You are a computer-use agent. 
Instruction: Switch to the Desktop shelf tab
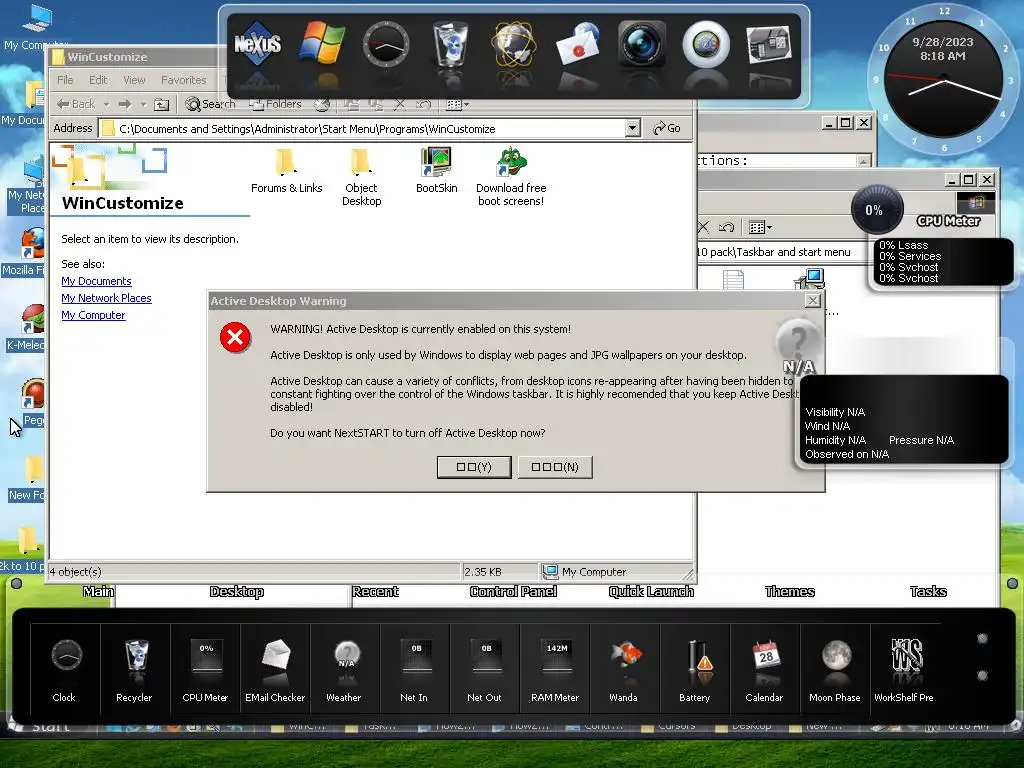click(236, 592)
